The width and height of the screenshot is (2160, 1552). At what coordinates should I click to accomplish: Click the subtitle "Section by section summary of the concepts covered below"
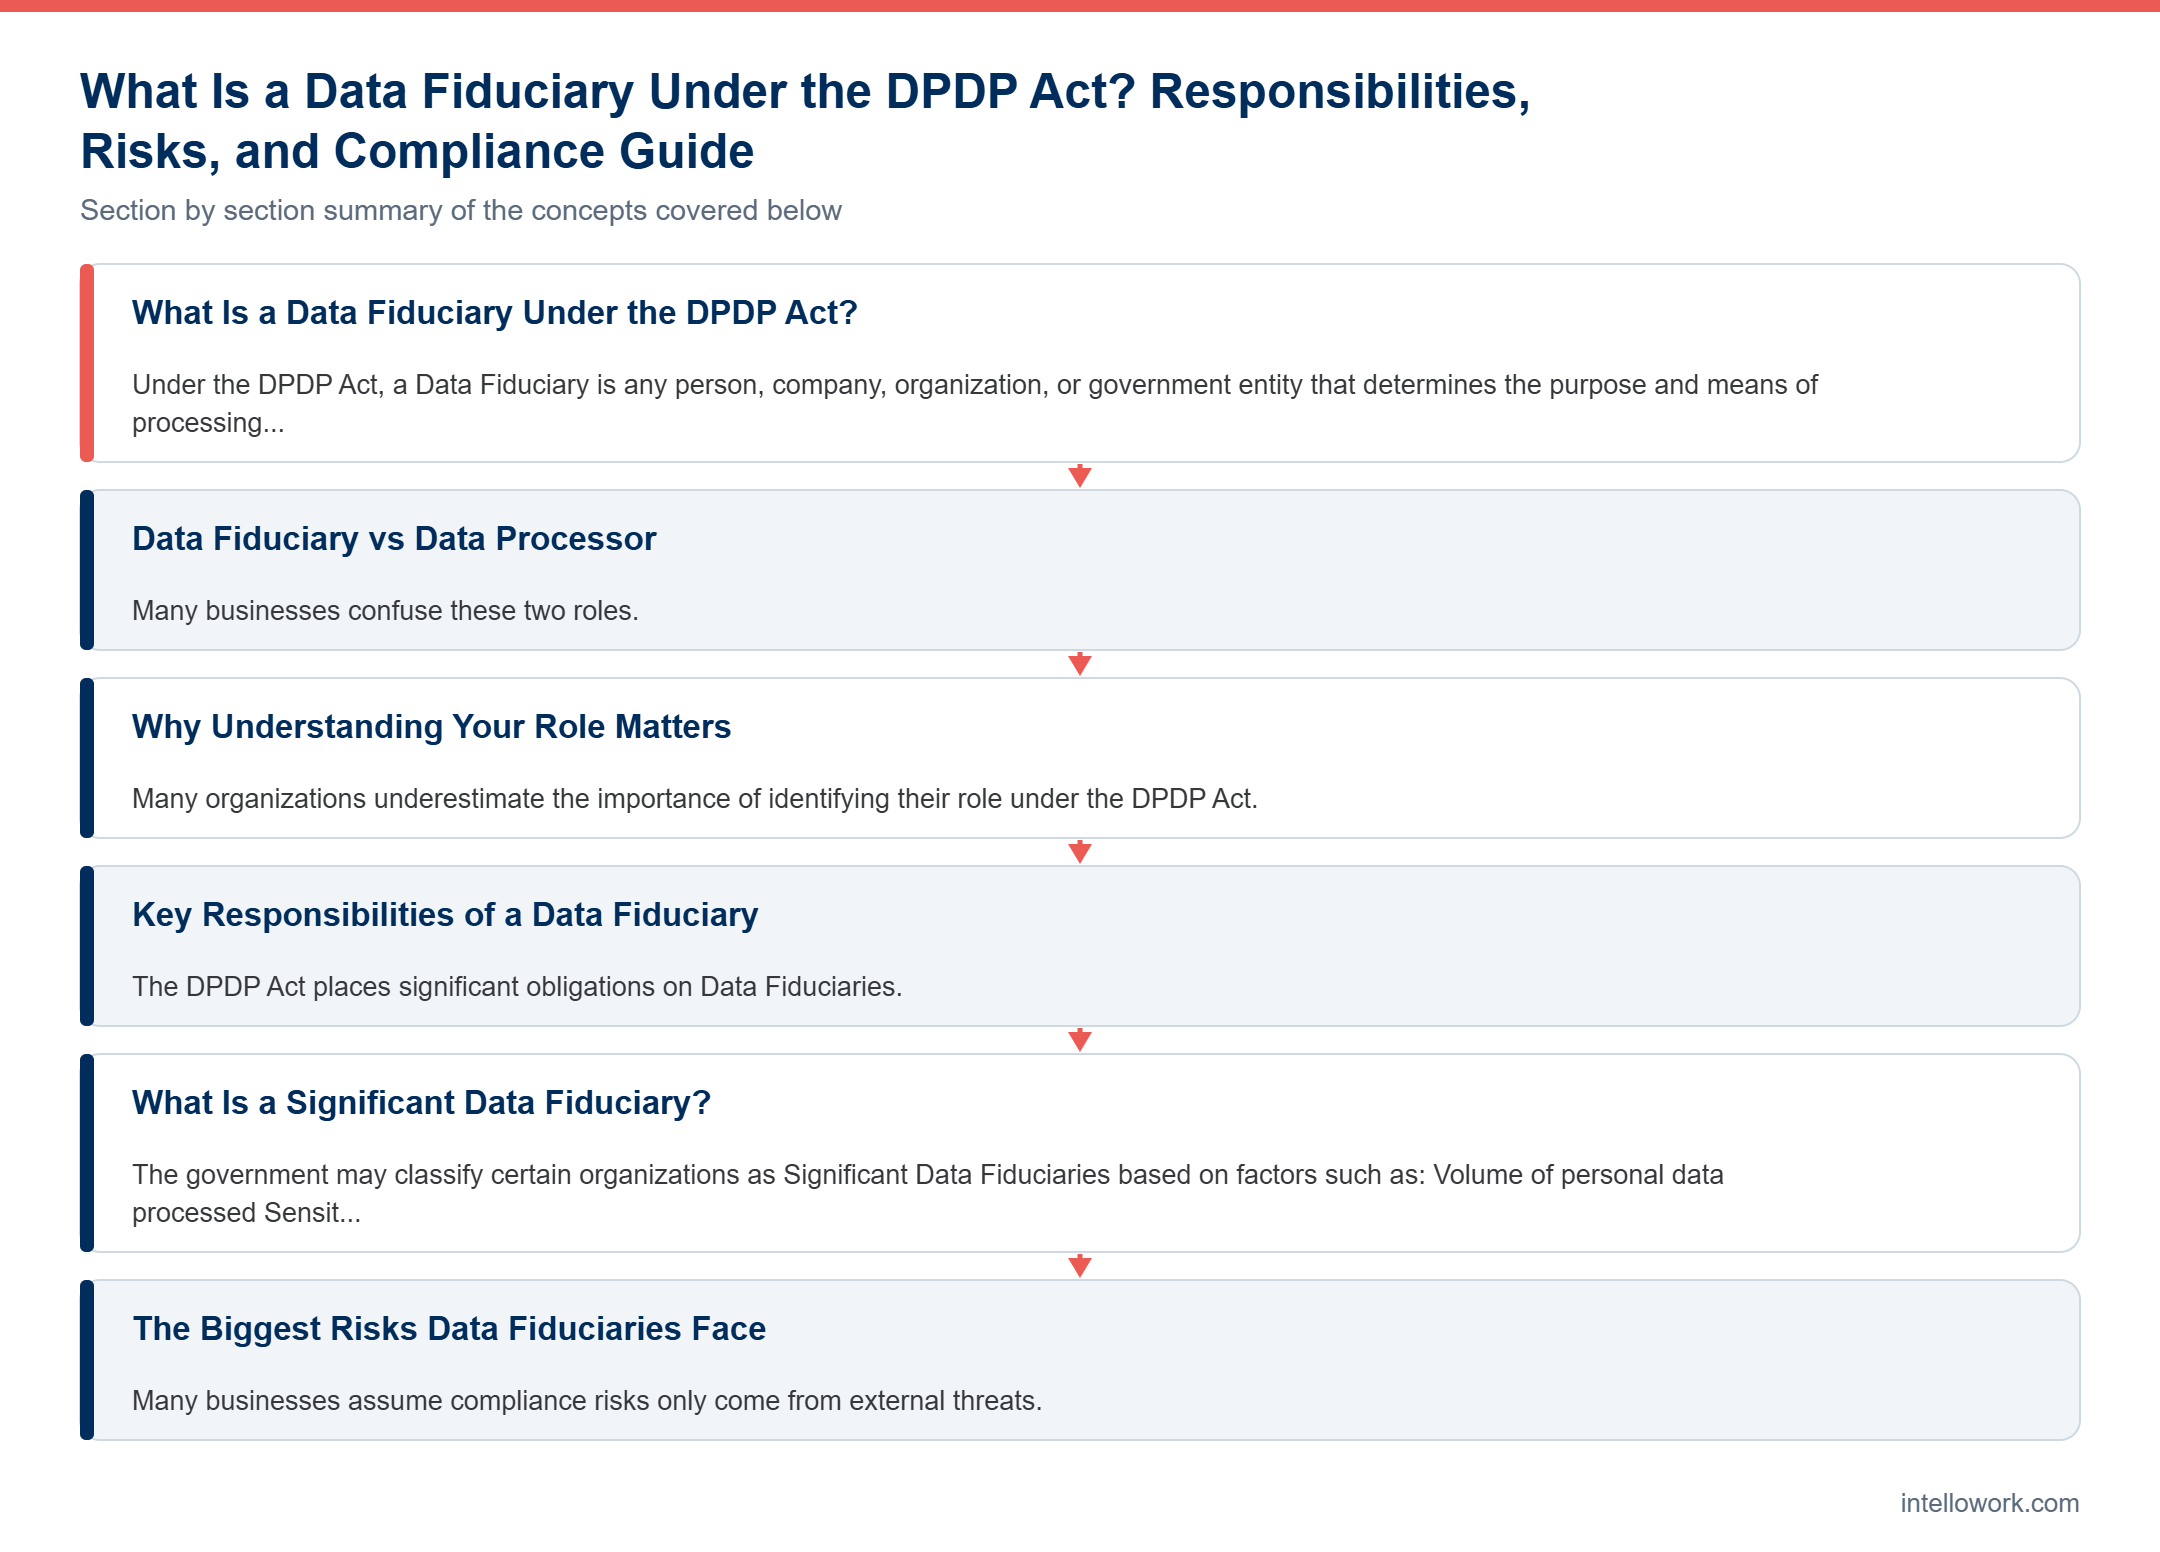coord(461,210)
